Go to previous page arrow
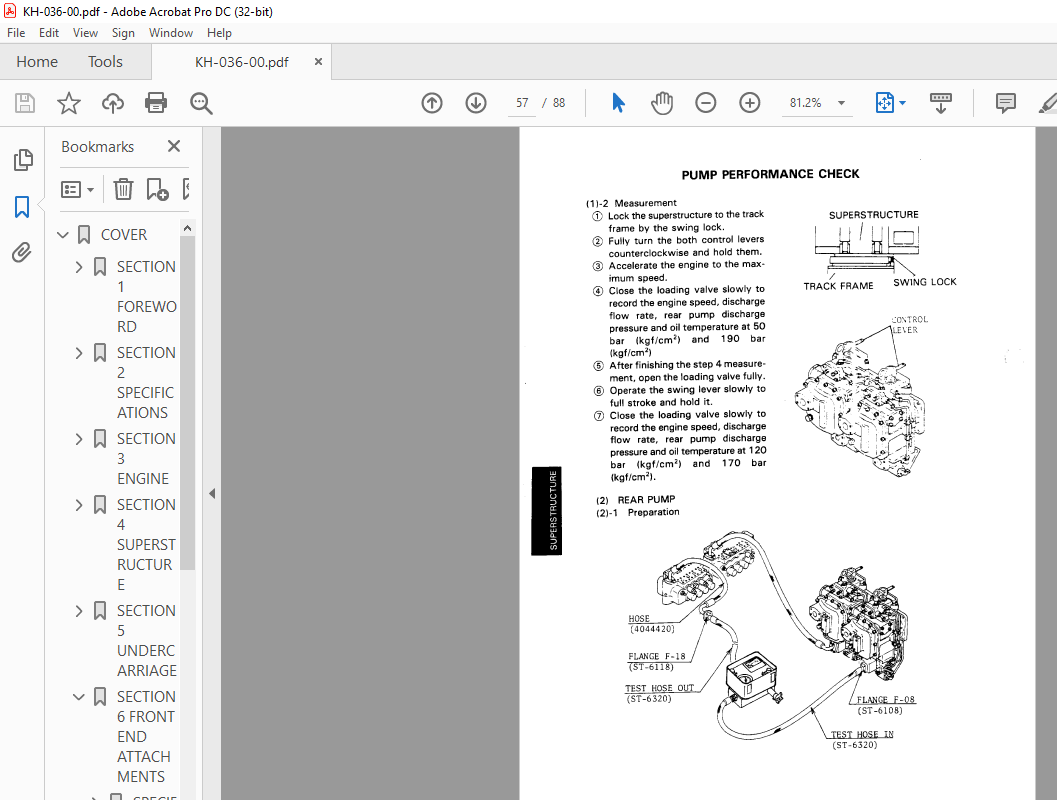Image resolution: width=1057 pixels, height=800 pixels. [432, 103]
